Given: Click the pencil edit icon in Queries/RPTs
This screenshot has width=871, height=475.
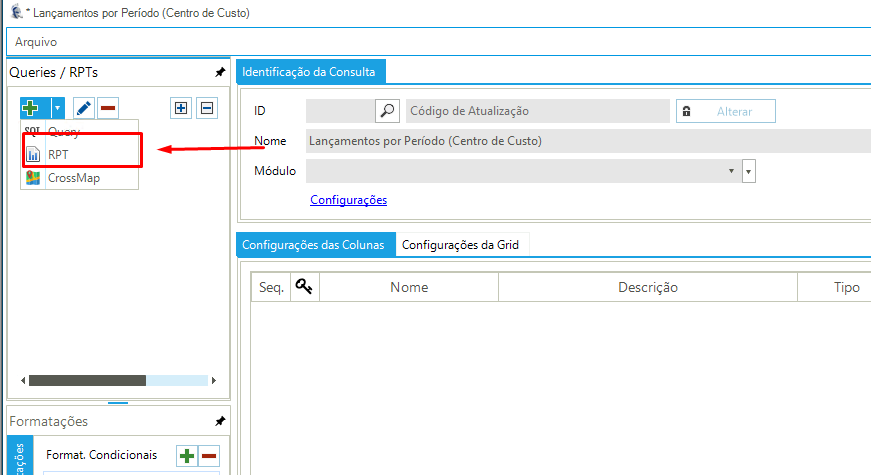Looking at the screenshot, I should tap(84, 108).
